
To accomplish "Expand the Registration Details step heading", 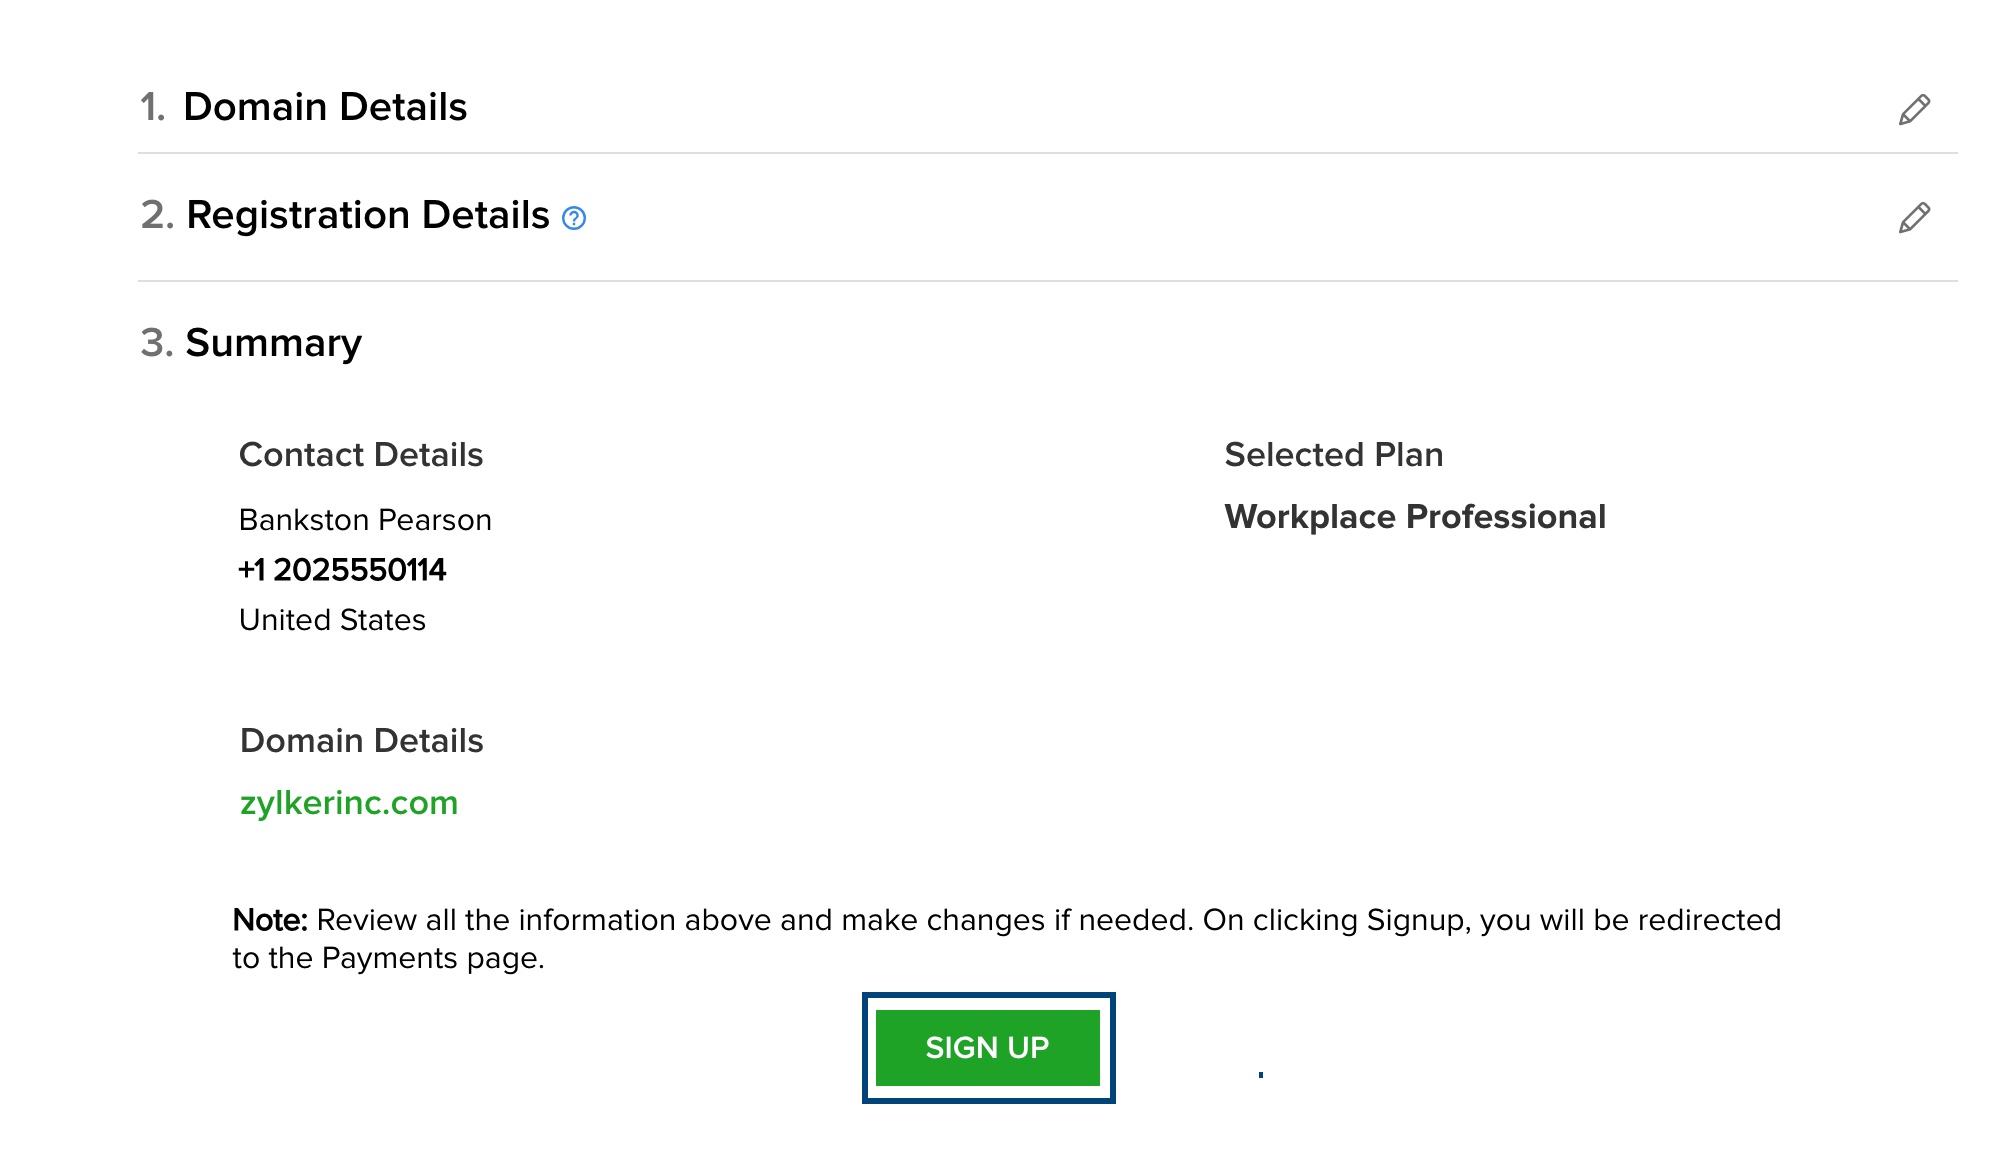I will click(x=368, y=215).
